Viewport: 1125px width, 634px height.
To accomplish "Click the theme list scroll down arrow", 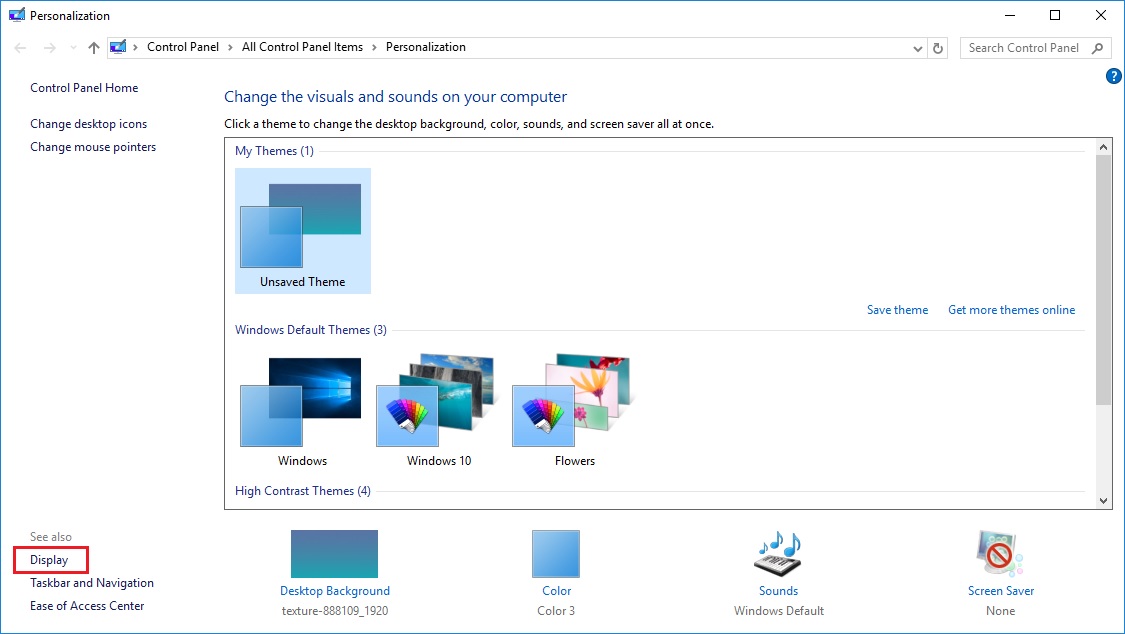I will pyautogui.click(x=1103, y=501).
